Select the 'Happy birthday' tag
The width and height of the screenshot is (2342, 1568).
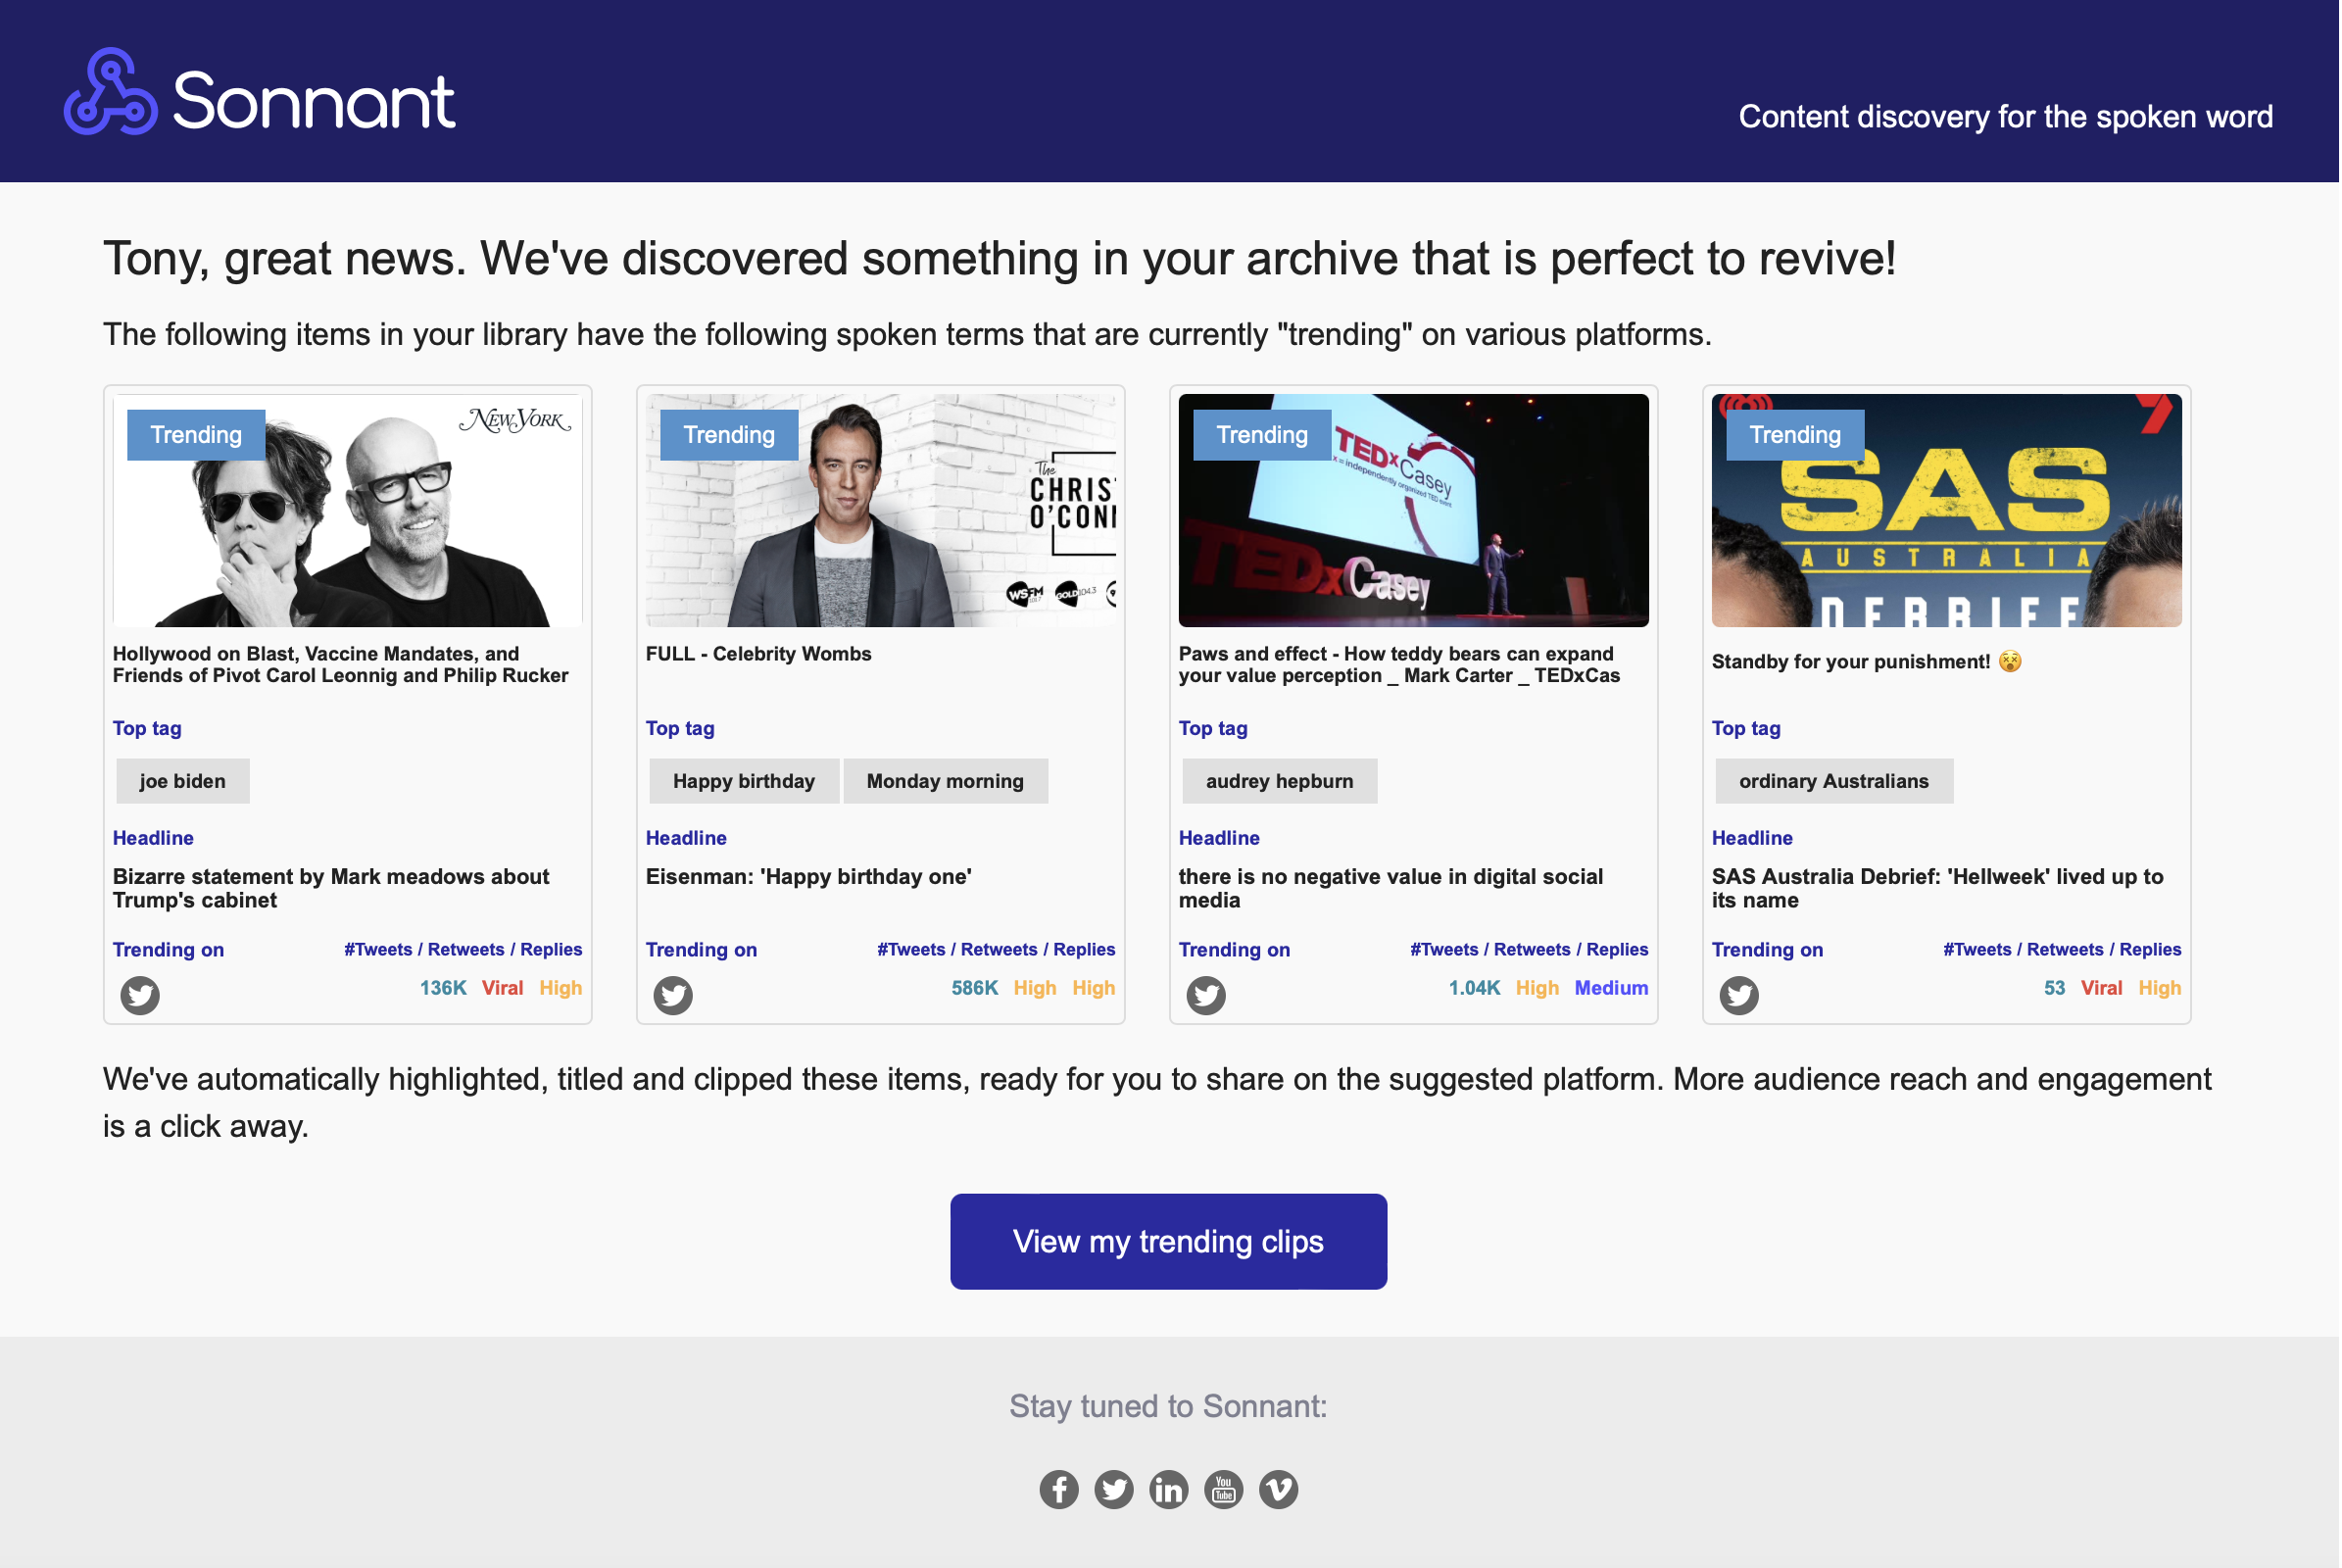pyautogui.click(x=745, y=782)
